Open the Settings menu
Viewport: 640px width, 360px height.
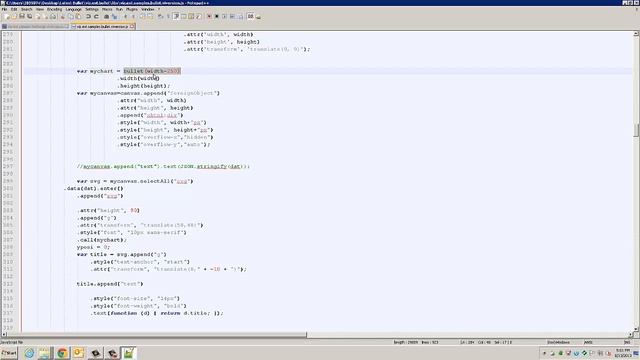[91, 9]
